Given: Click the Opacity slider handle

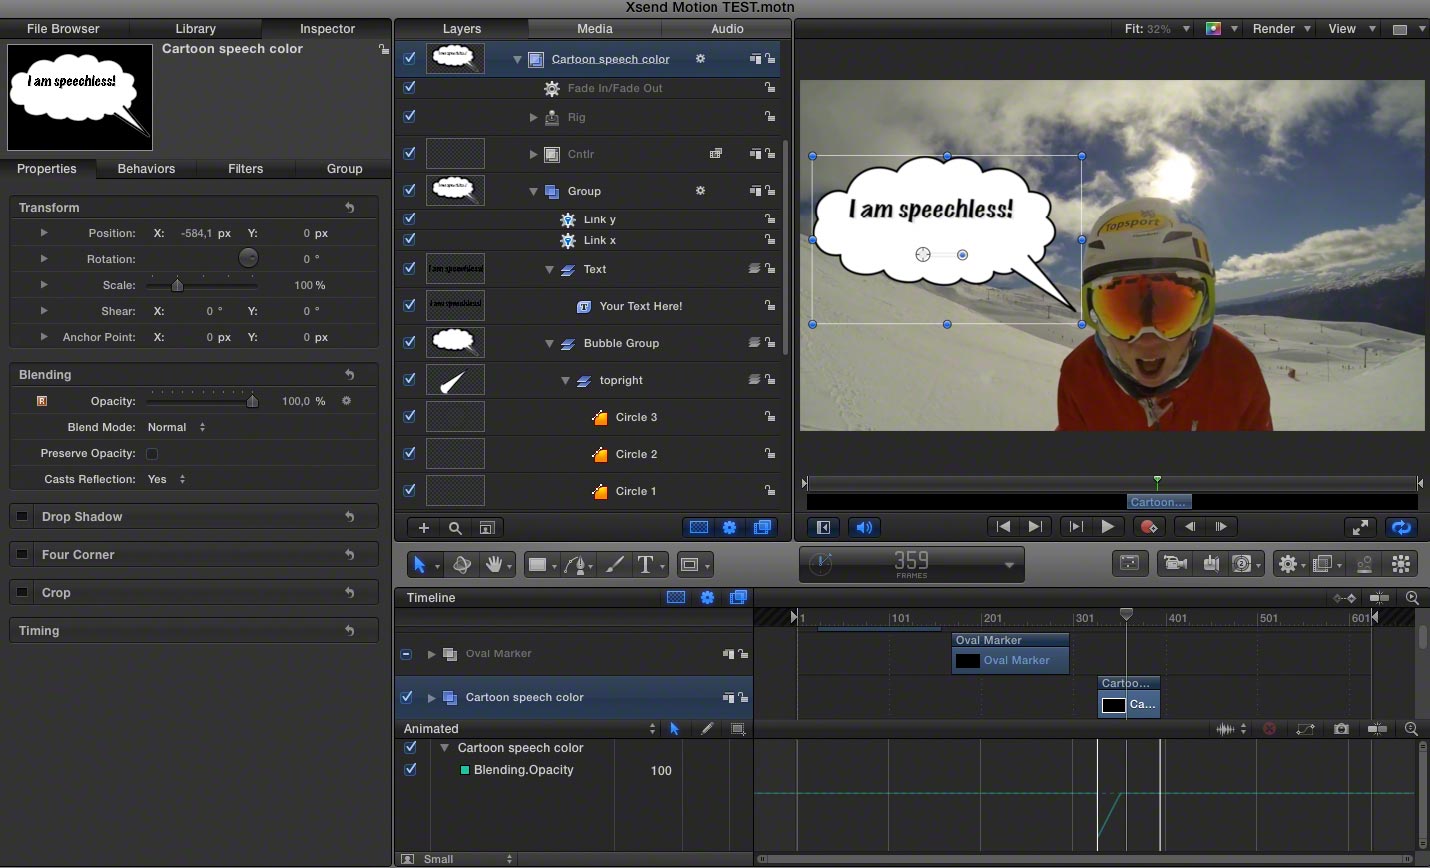Looking at the screenshot, I should tap(252, 401).
